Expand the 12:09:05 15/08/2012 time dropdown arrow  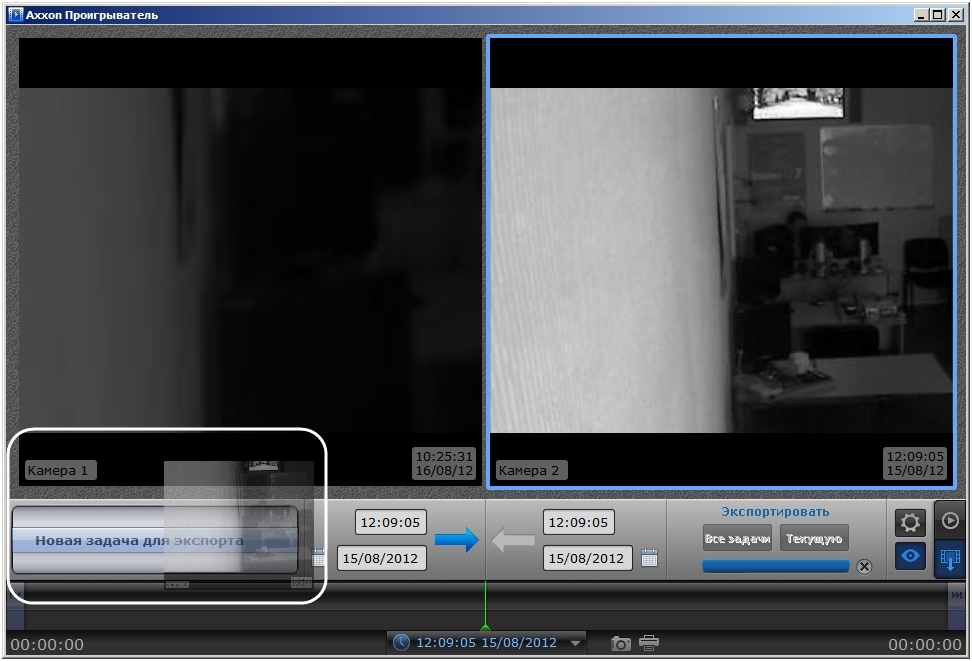[x=576, y=644]
